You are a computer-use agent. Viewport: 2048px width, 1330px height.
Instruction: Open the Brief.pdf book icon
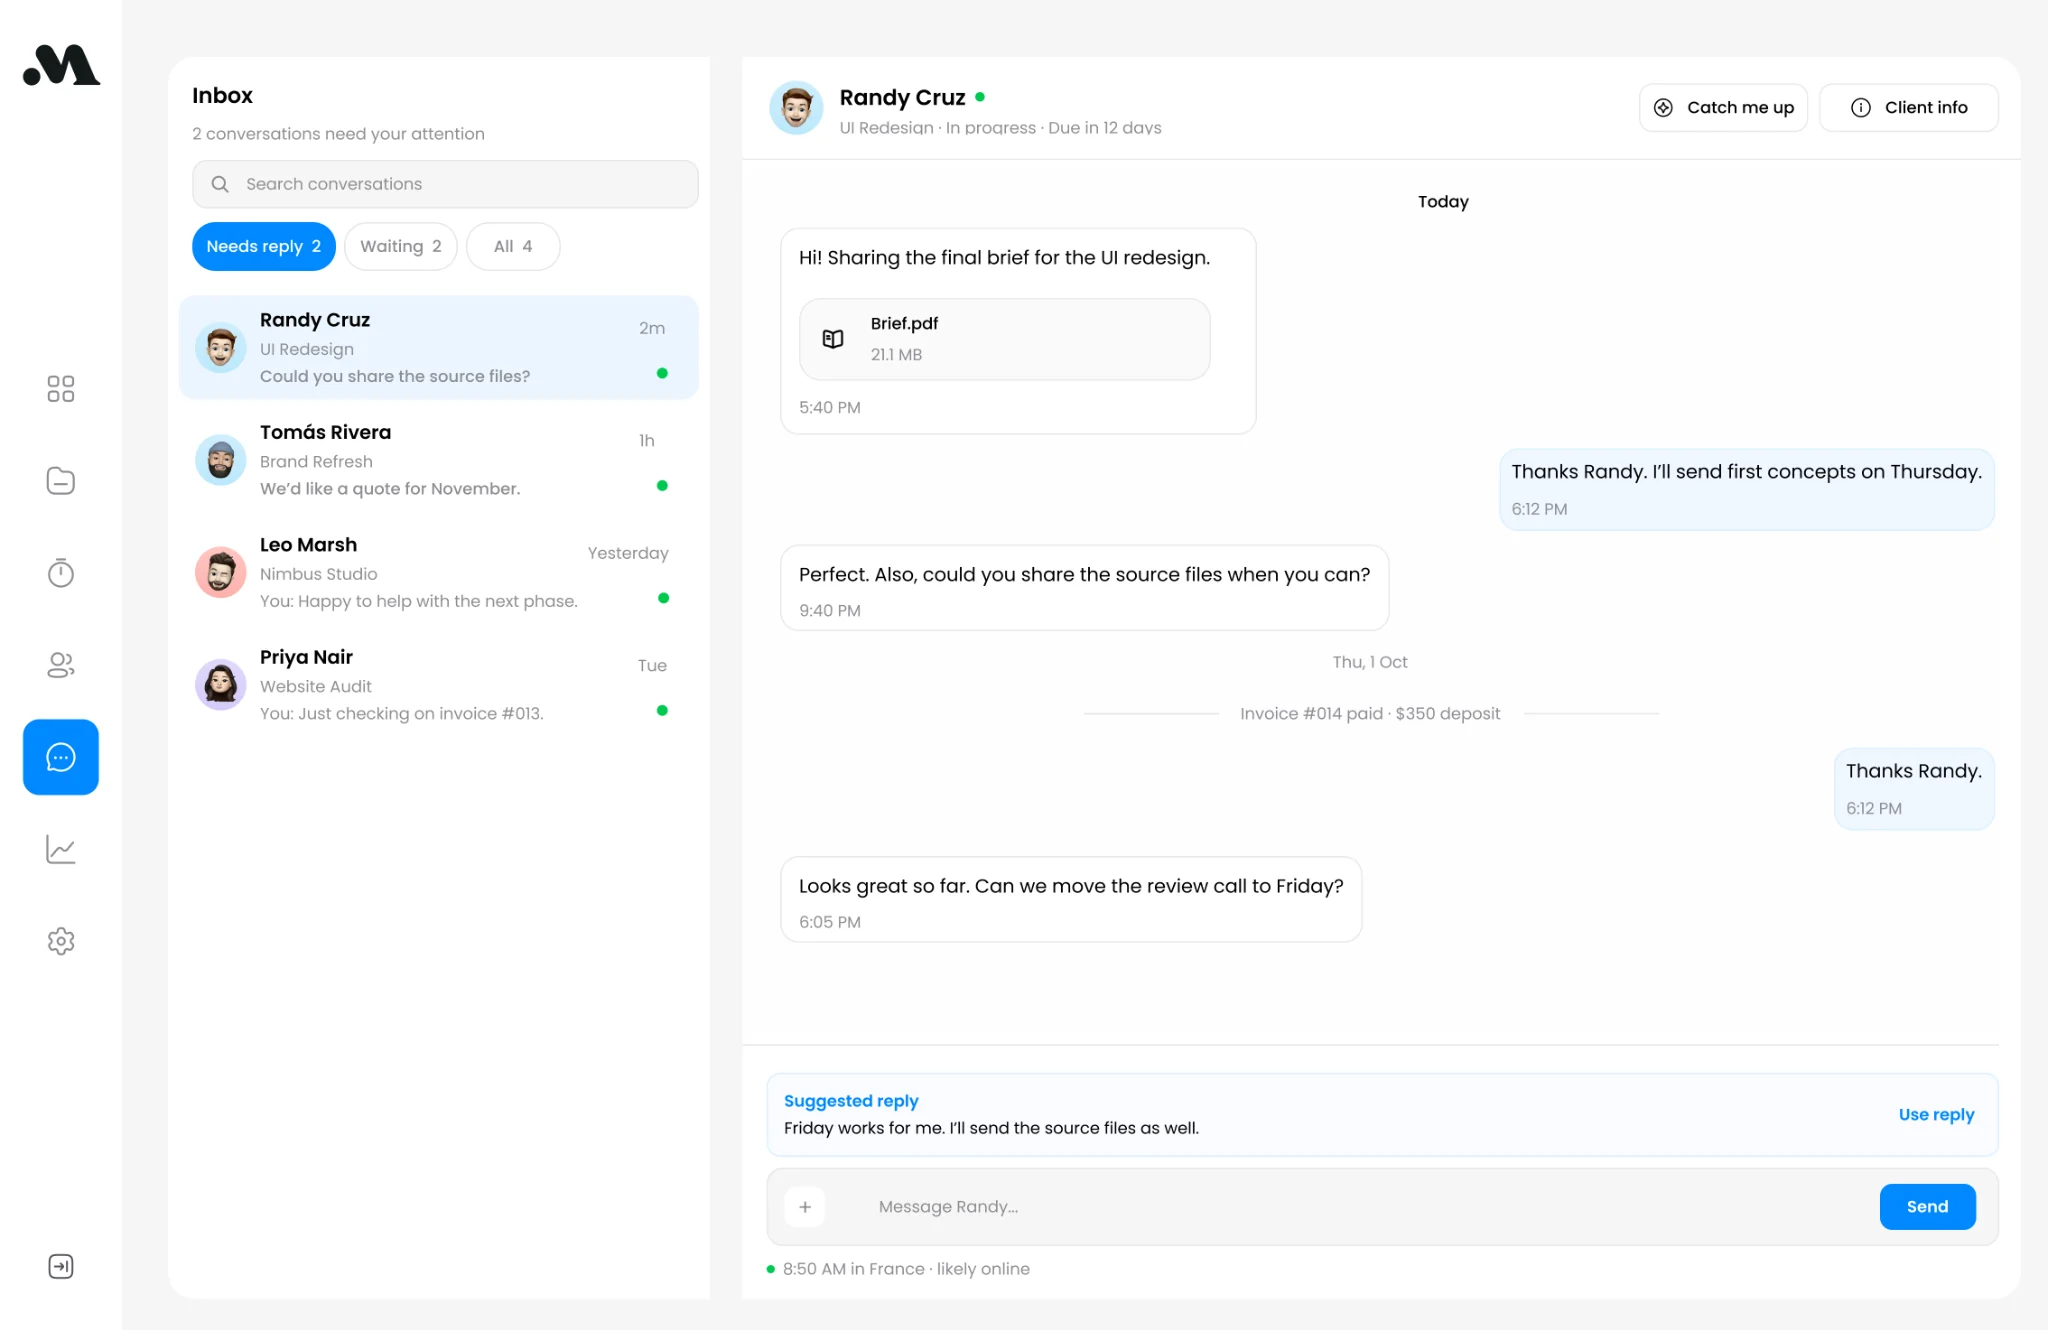(833, 339)
